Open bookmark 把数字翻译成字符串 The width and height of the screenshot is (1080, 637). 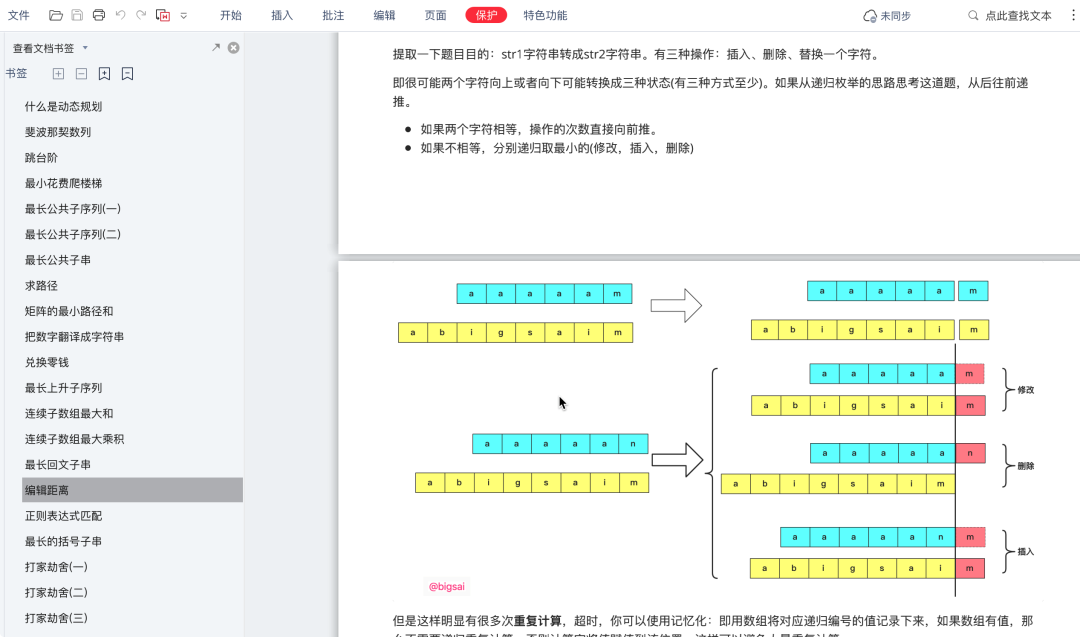tap(74, 337)
